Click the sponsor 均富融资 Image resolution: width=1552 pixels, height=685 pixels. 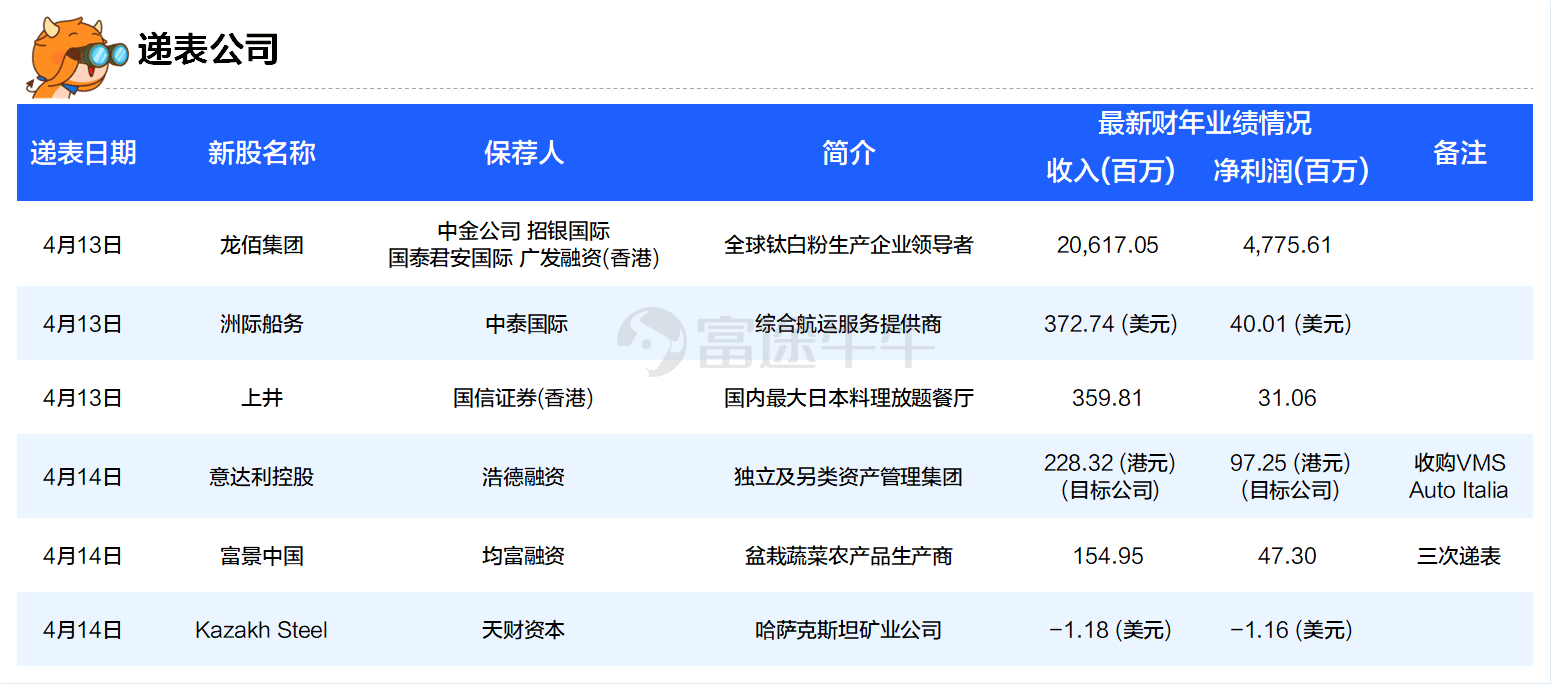[524, 556]
